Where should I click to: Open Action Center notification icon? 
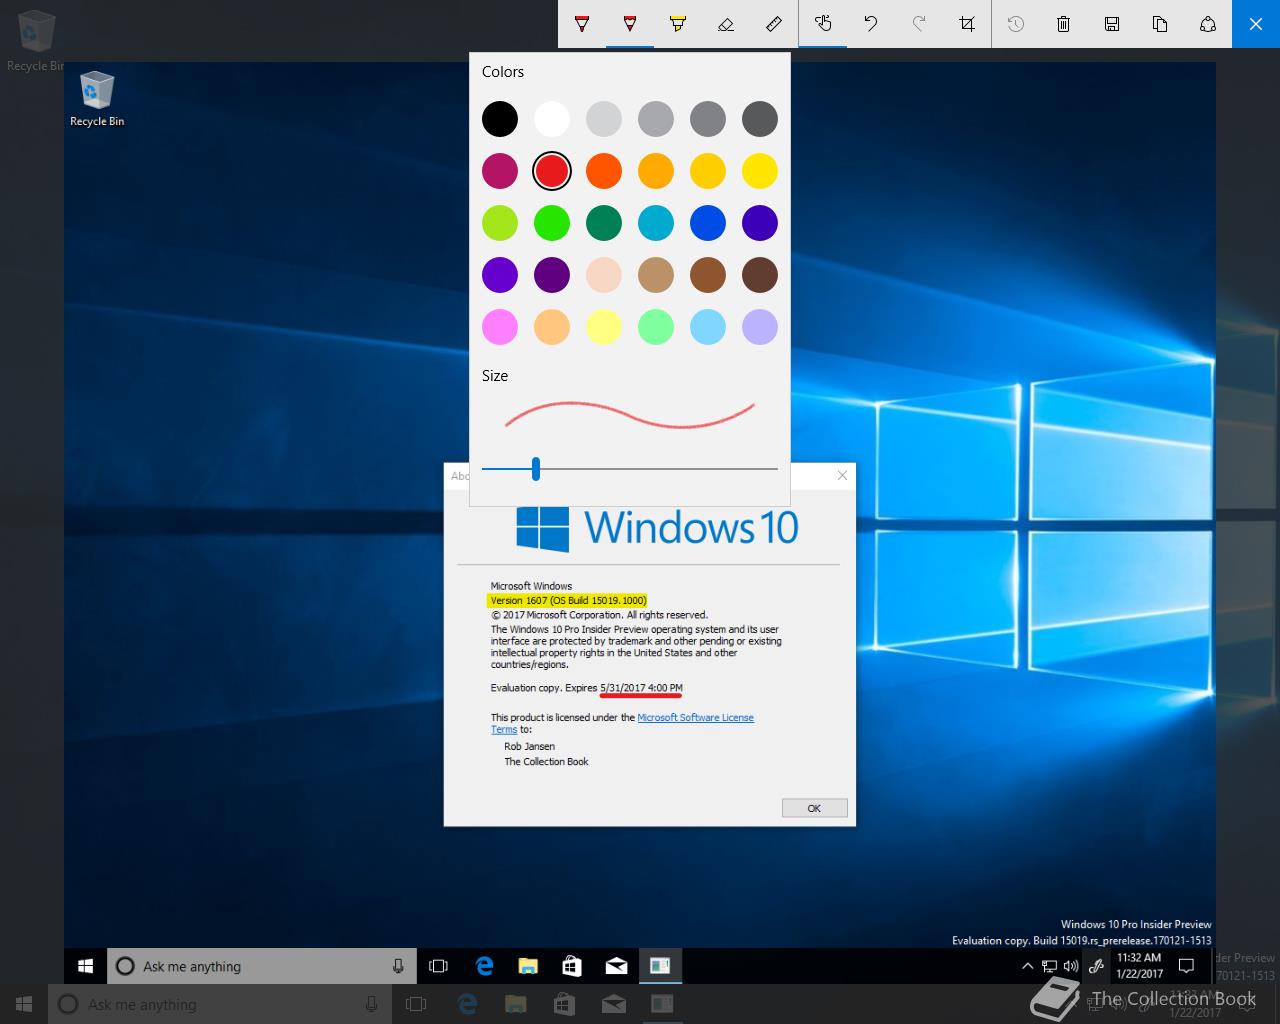(x=1187, y=966)
